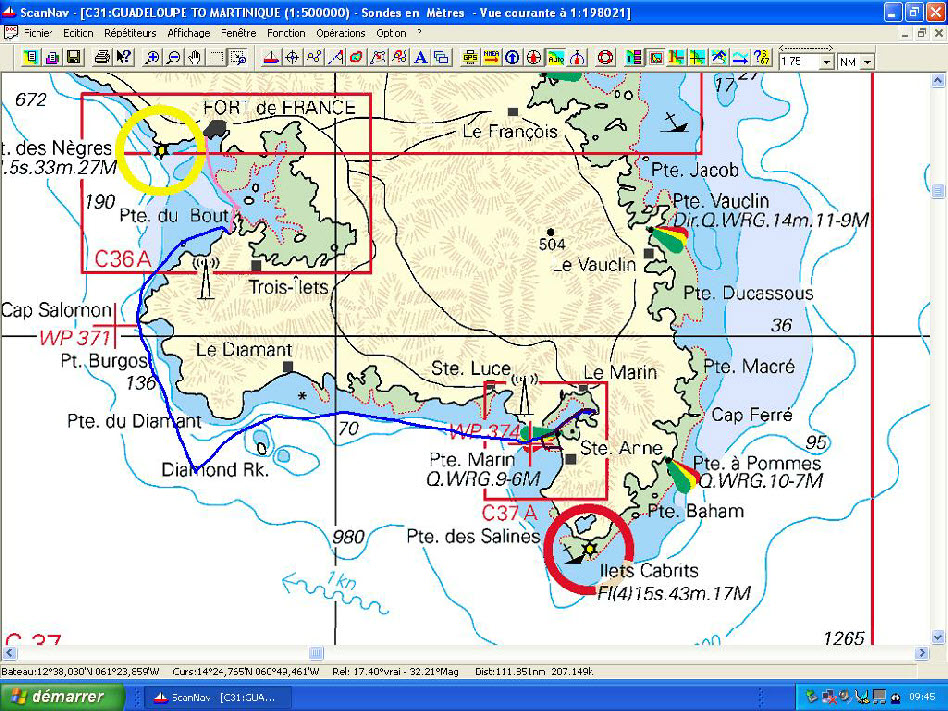This screenshot has width=948, height=711.
Task: Open the Fichier menu
Action: tap(36, 33)
